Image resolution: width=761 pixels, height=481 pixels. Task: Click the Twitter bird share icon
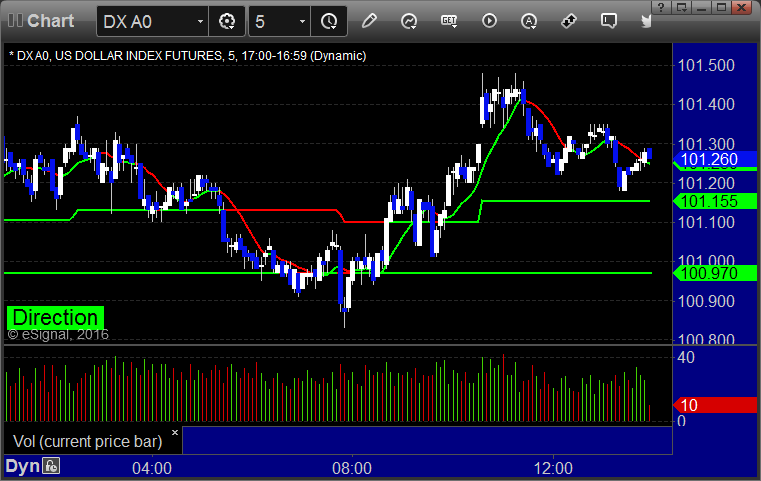click(x=646, y=21)
